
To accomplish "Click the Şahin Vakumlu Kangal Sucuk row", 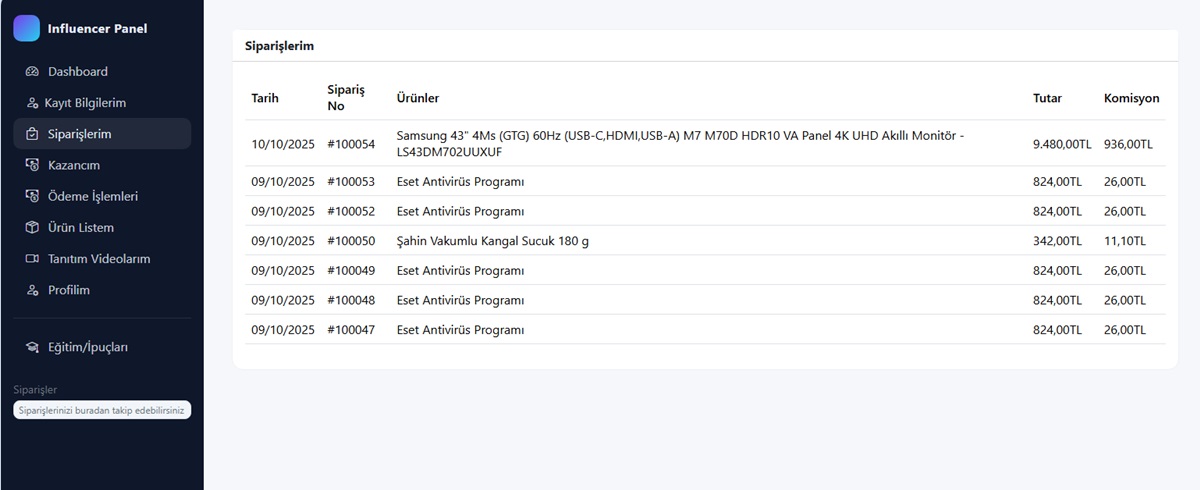I will 493,241.
